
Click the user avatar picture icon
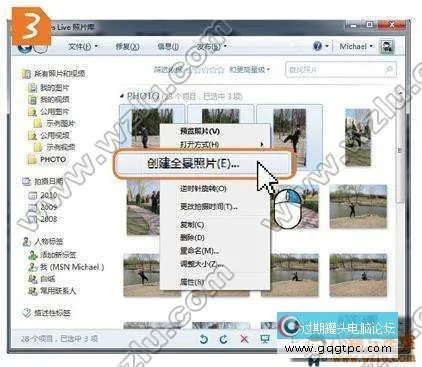387,47
